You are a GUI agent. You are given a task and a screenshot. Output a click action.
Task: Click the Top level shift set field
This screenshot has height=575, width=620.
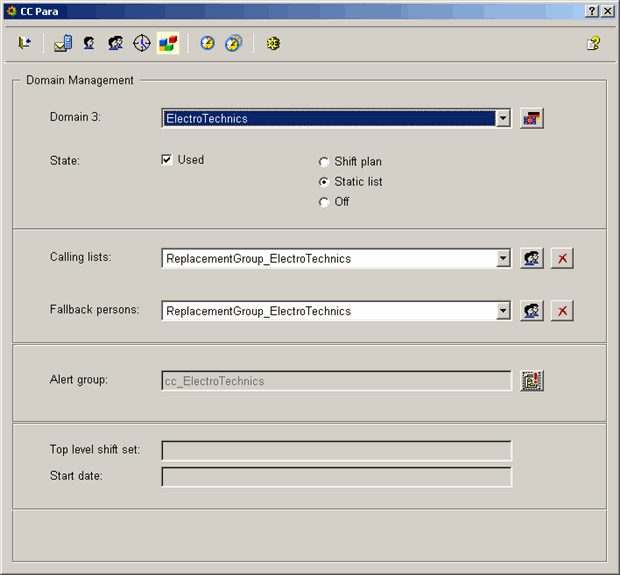pyautogui.click(x=336, y=450)
